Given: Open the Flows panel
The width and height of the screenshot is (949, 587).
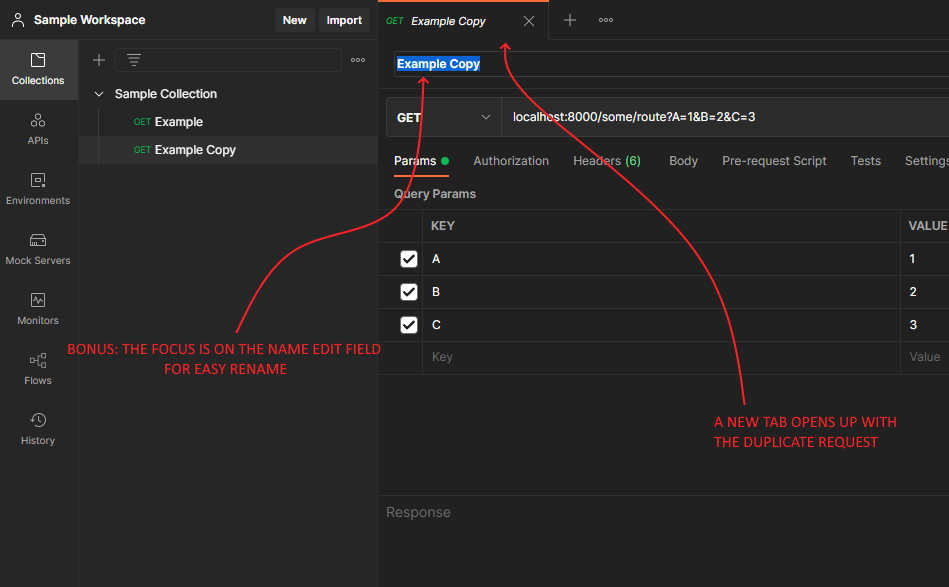Looking at the screenshot, I should click(38, 370).
